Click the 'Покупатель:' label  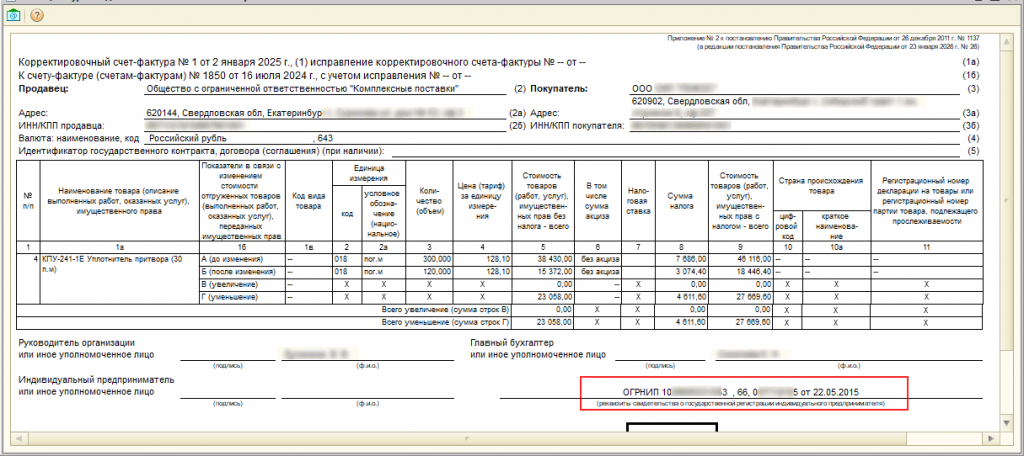tap(559, 88)
